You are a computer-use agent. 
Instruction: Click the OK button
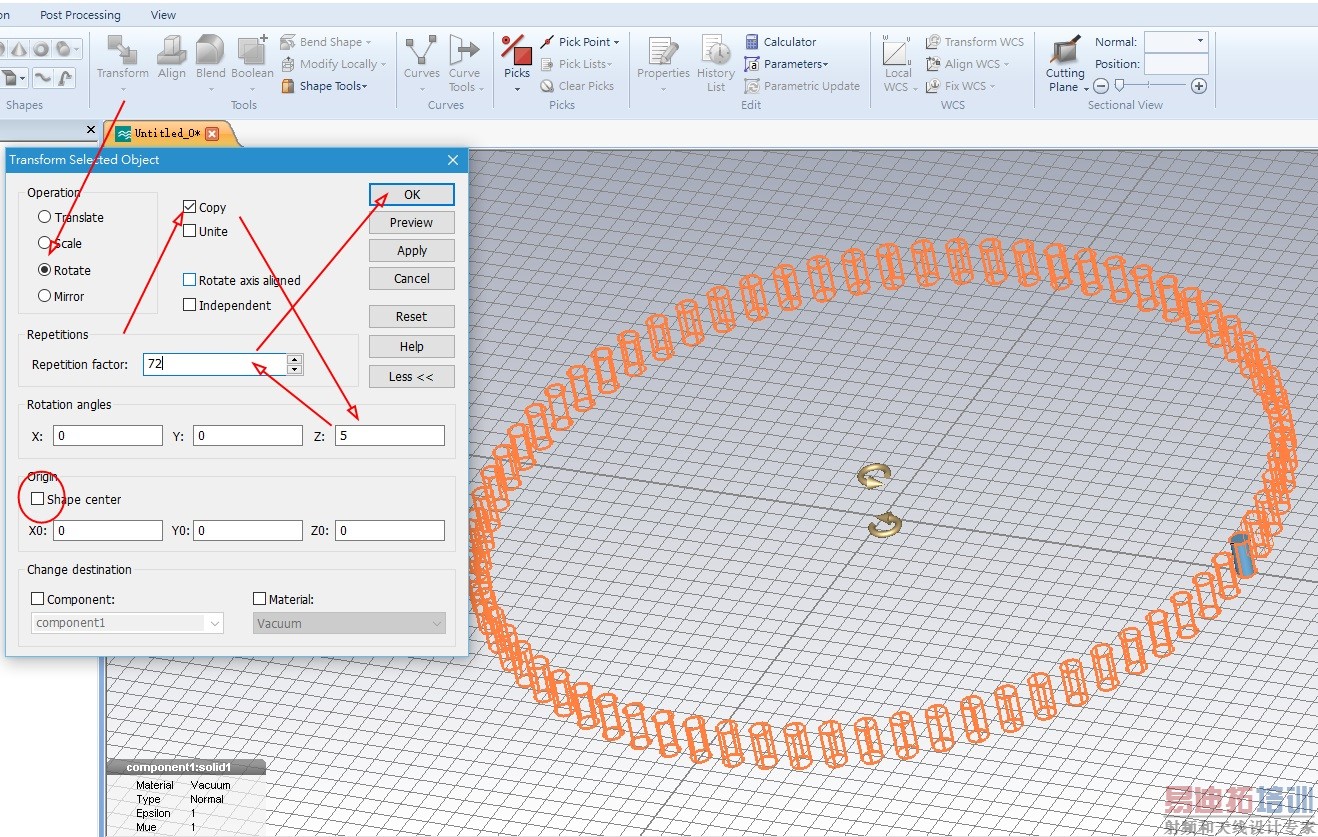(412, 194)
